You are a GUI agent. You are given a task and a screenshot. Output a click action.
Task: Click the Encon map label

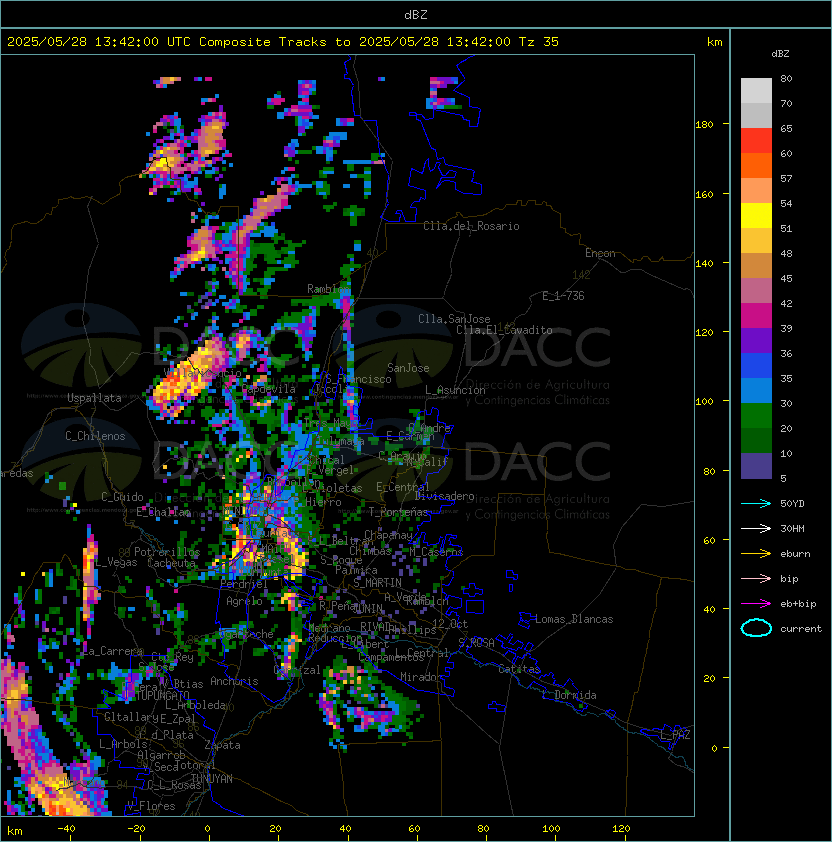pos(600,253)
